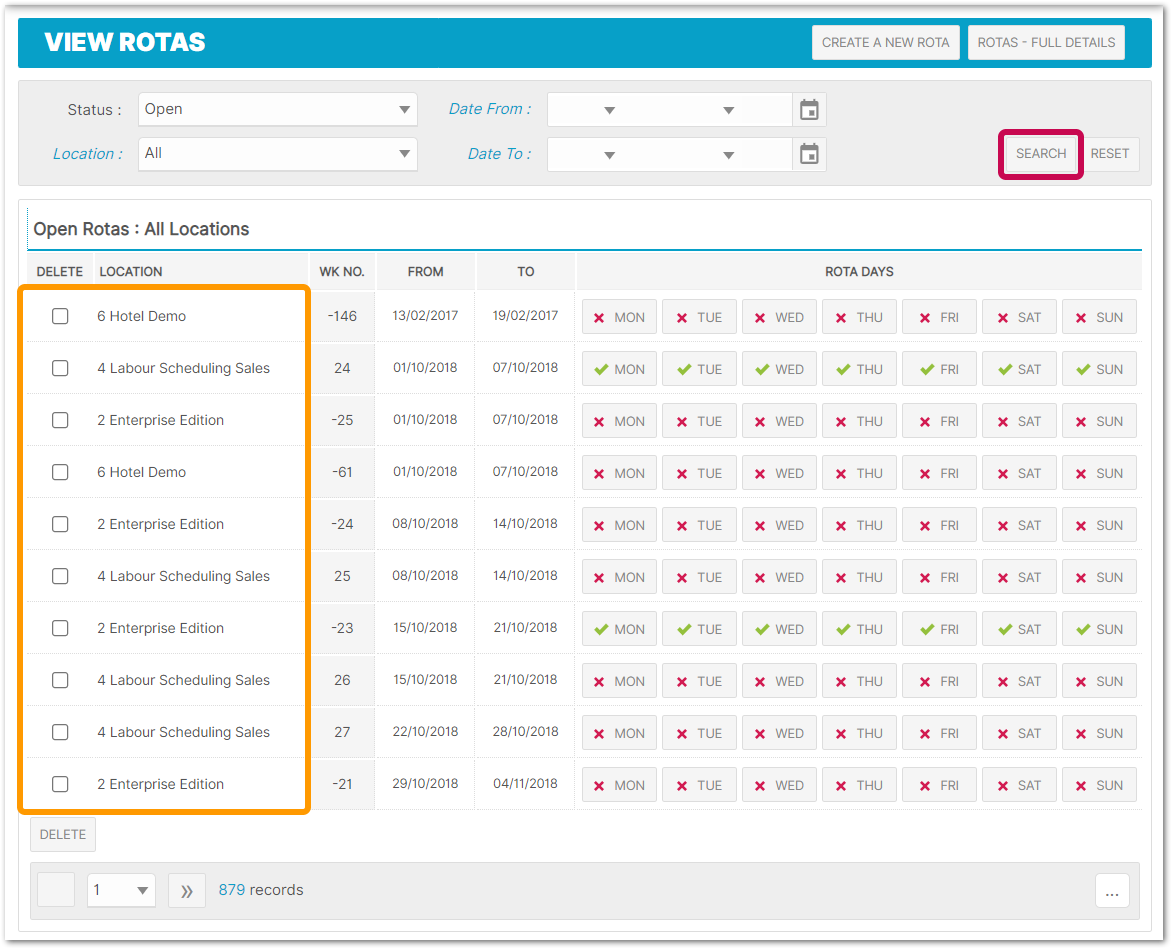1172x949 pixels.
Task: Select the checkbox for week -23 Enterprise Edition
Action: point(60,628)
